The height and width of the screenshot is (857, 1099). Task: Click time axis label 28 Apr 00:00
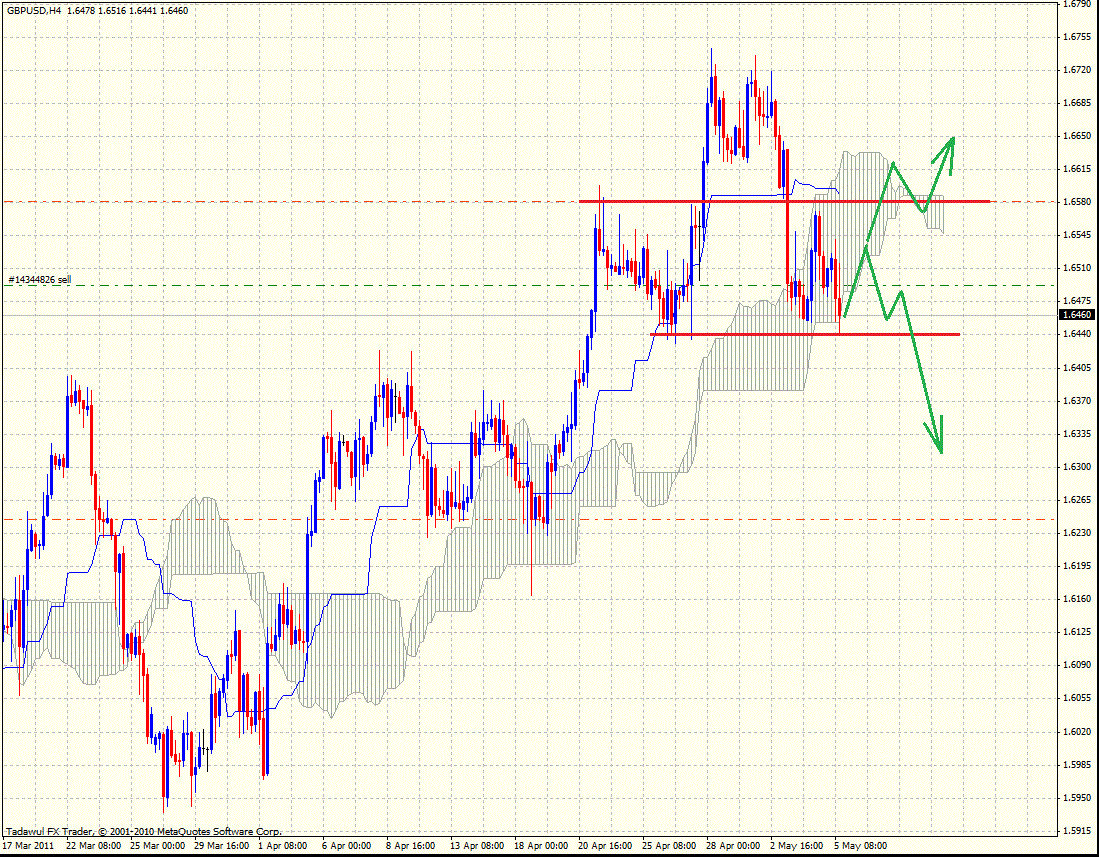(x=732, y=846)
